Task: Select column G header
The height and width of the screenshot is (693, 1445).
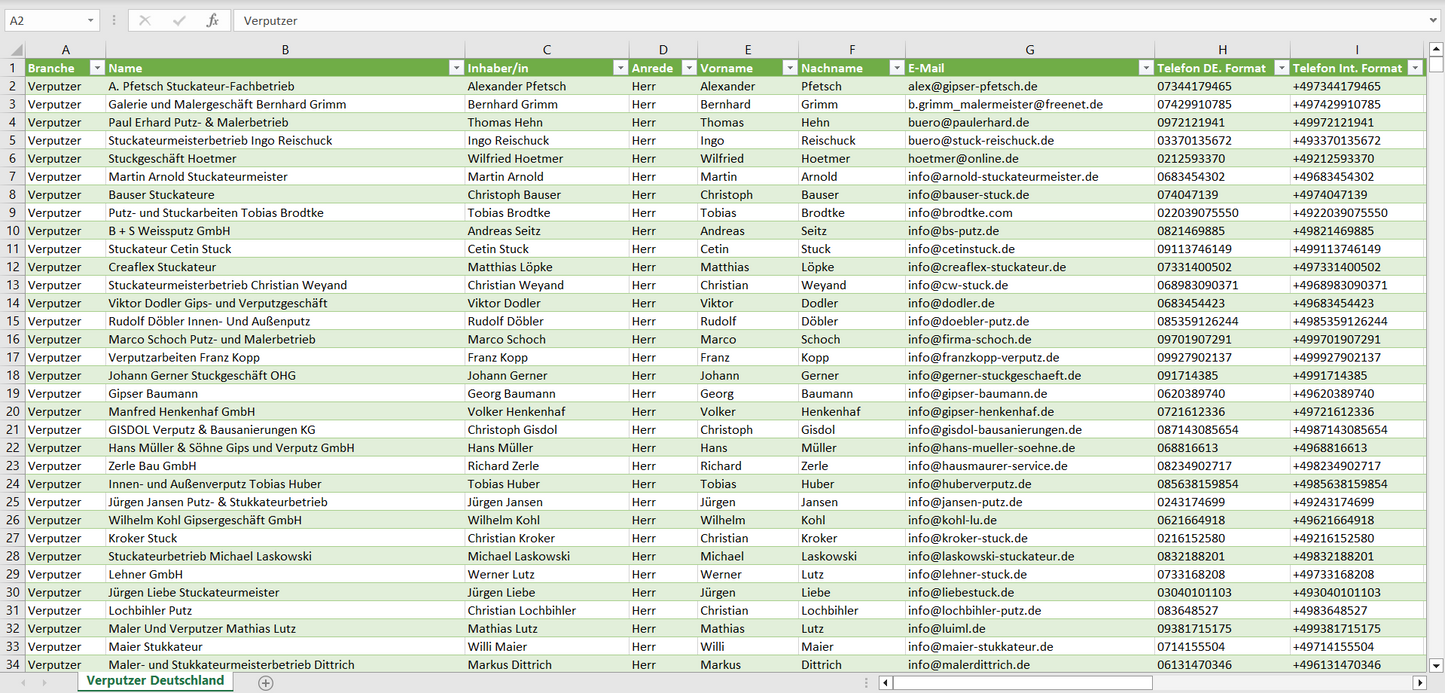Action: pyautogui.click(x=1029, y=50)
